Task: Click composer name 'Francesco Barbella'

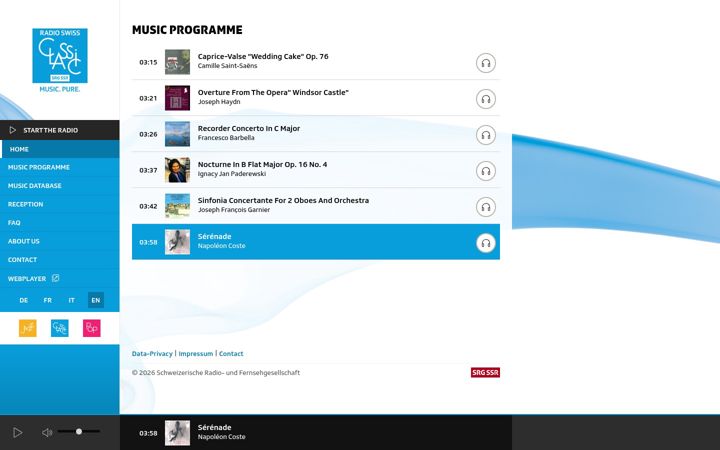Action: 226,138
